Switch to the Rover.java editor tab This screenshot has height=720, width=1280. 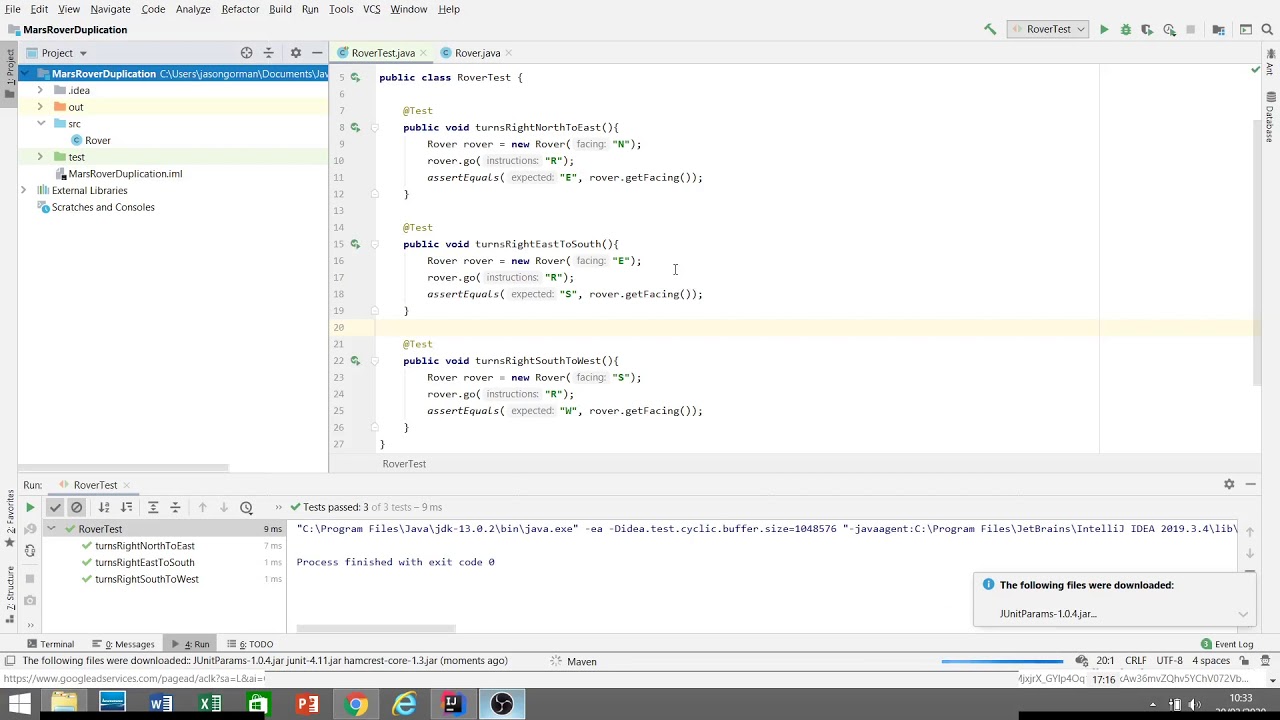pos(470,53)
